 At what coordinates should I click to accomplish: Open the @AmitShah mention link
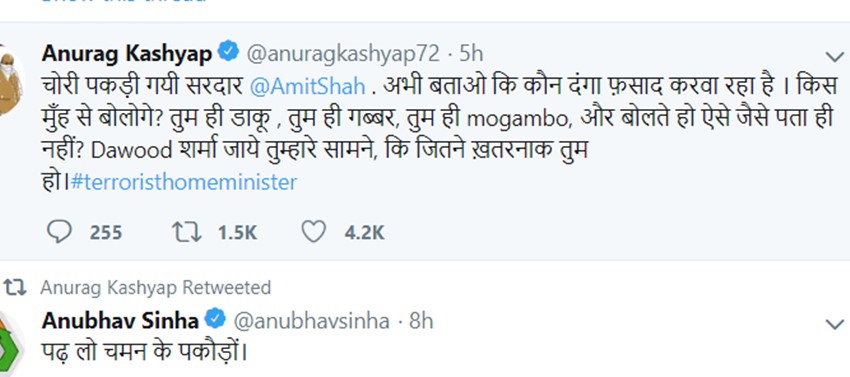pos(308,87)
